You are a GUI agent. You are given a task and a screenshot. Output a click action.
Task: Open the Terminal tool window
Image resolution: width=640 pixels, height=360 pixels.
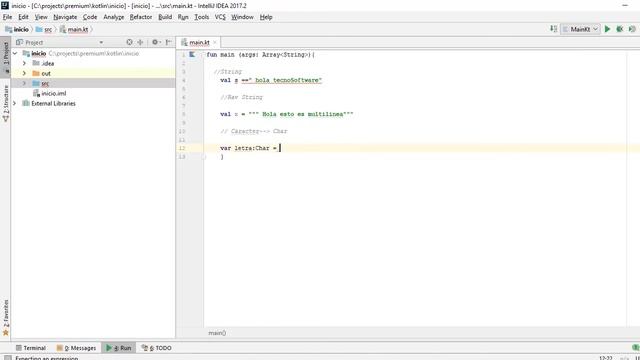point(31,348)
